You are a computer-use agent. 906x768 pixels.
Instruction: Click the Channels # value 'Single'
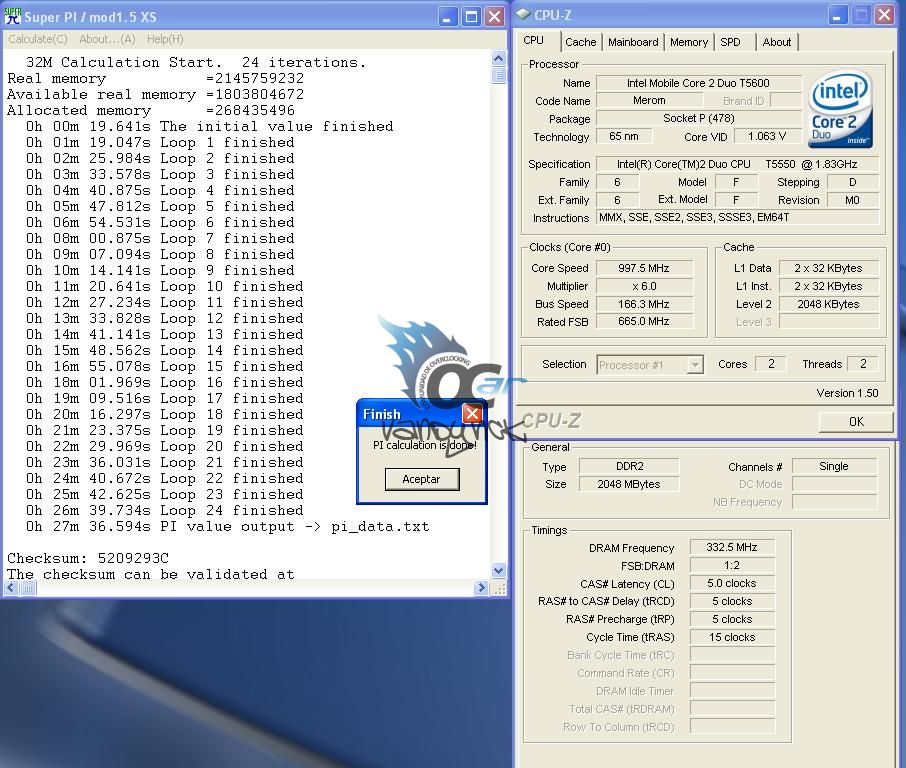(x=834, y=466)
